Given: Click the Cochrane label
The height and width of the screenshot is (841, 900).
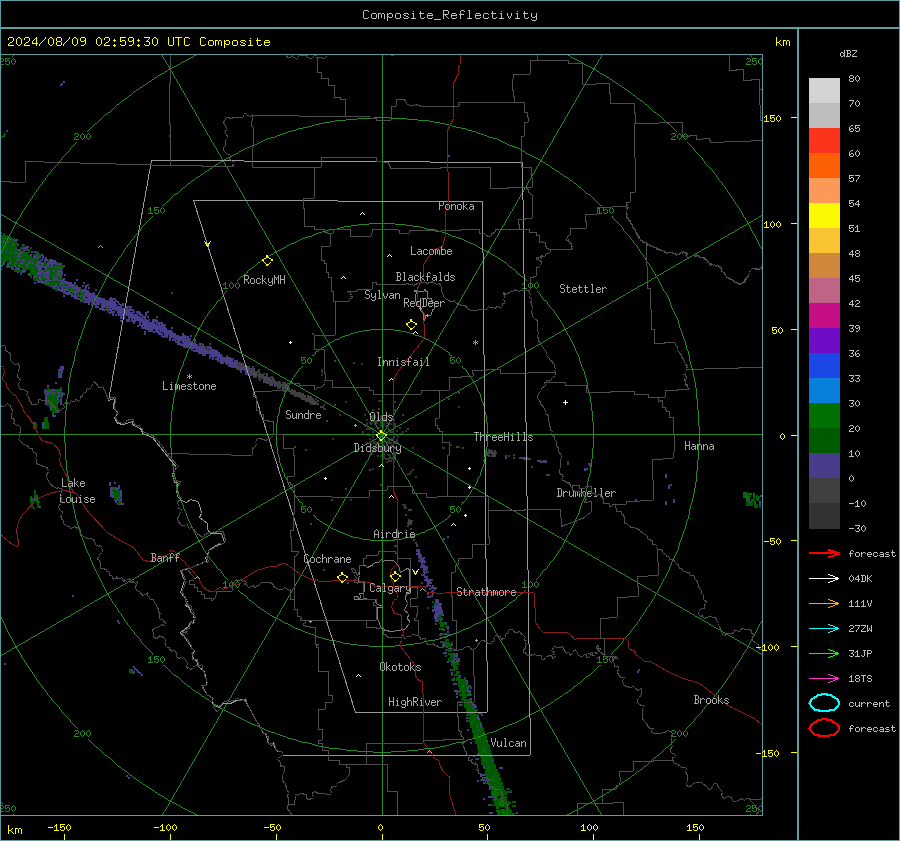Looking at the screenshot, I should click(x=327, y=559).
